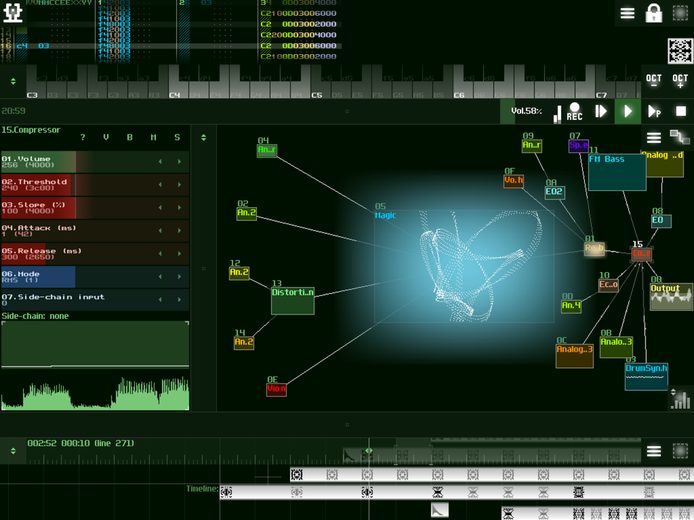Click the 02.Threshold controller bar
The width and height of the screenshot is (694, 520).
[95, 185]
